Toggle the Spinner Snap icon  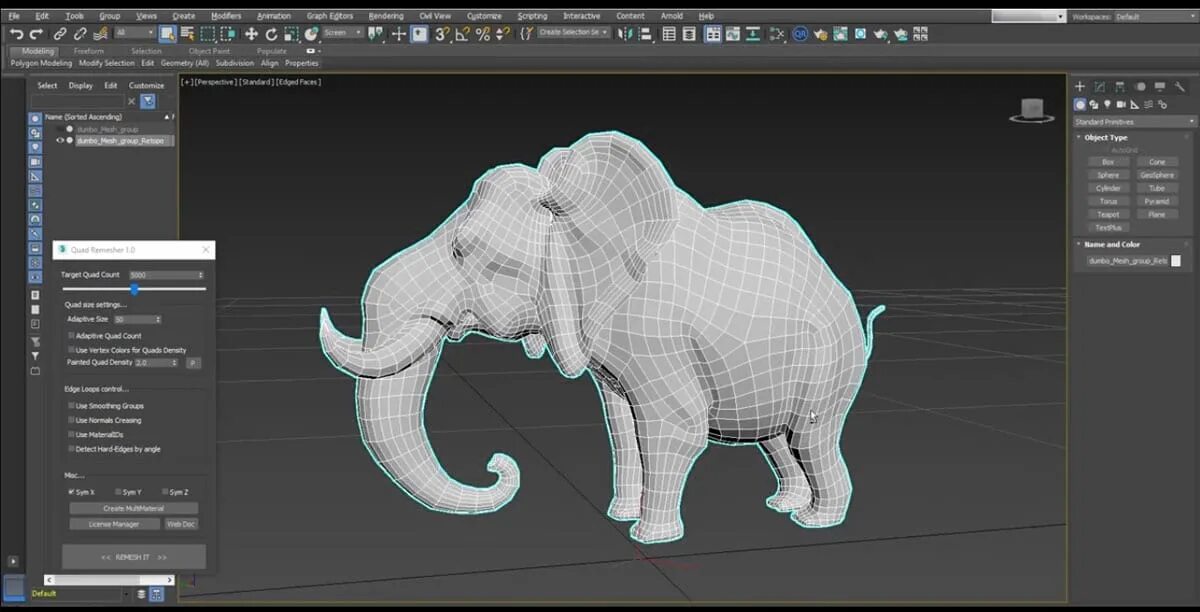click(x=501, y=33)
